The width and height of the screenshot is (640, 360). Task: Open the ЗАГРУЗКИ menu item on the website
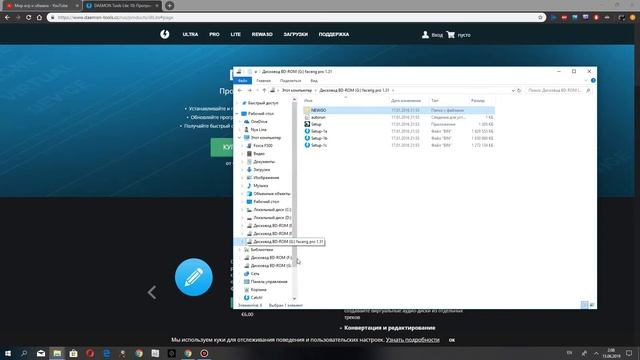[x=296, y=34]
